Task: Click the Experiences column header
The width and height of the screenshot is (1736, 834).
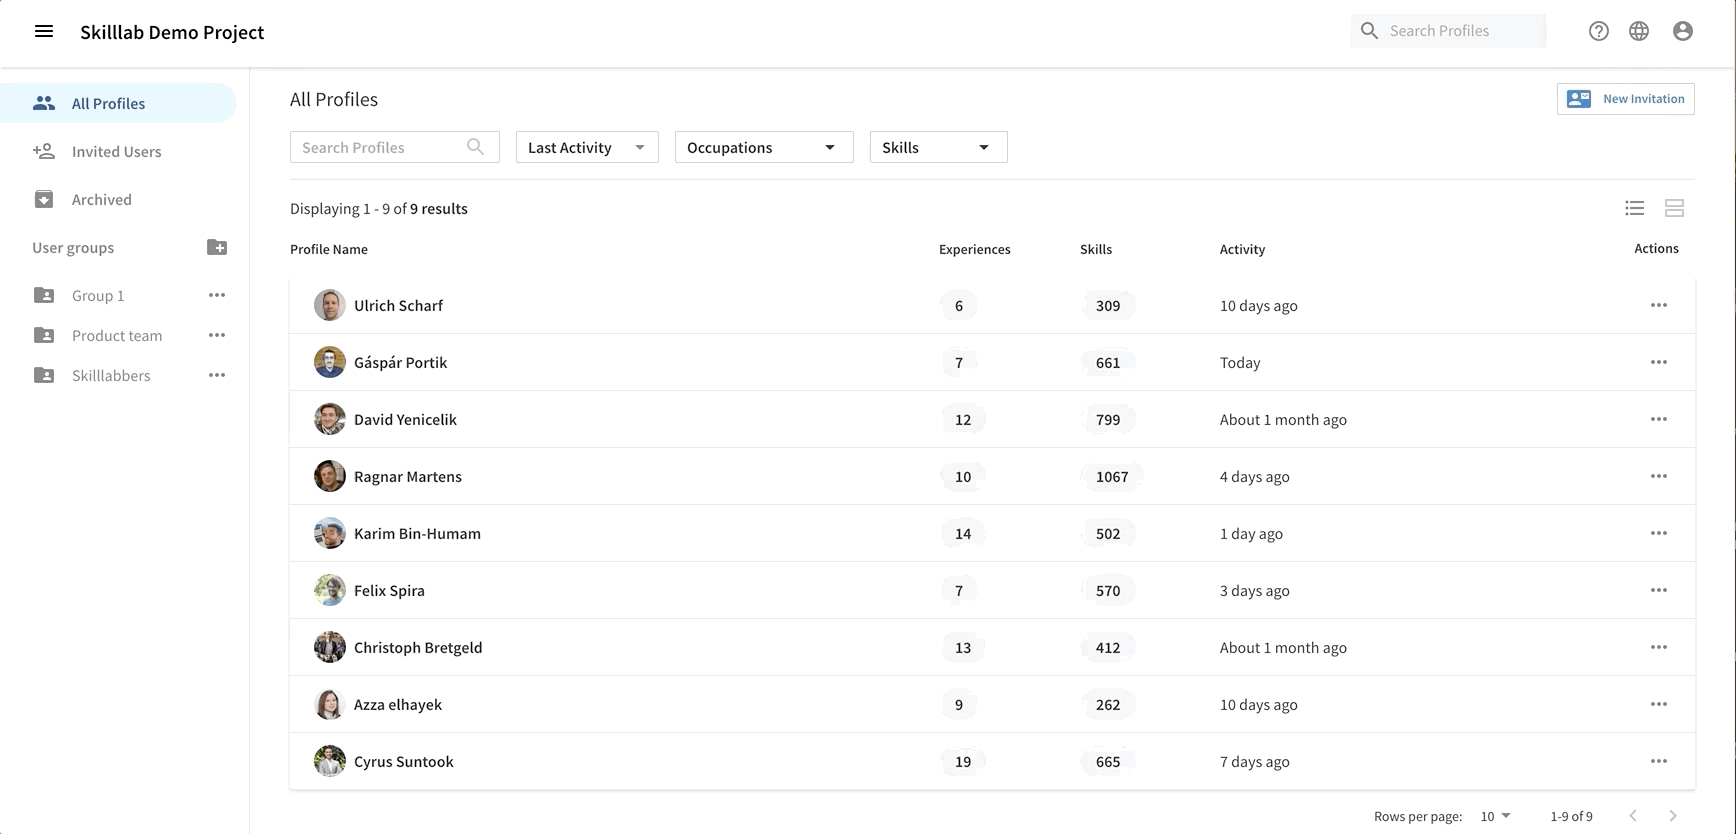Action: pyautogui.click(x=975, y=249)
